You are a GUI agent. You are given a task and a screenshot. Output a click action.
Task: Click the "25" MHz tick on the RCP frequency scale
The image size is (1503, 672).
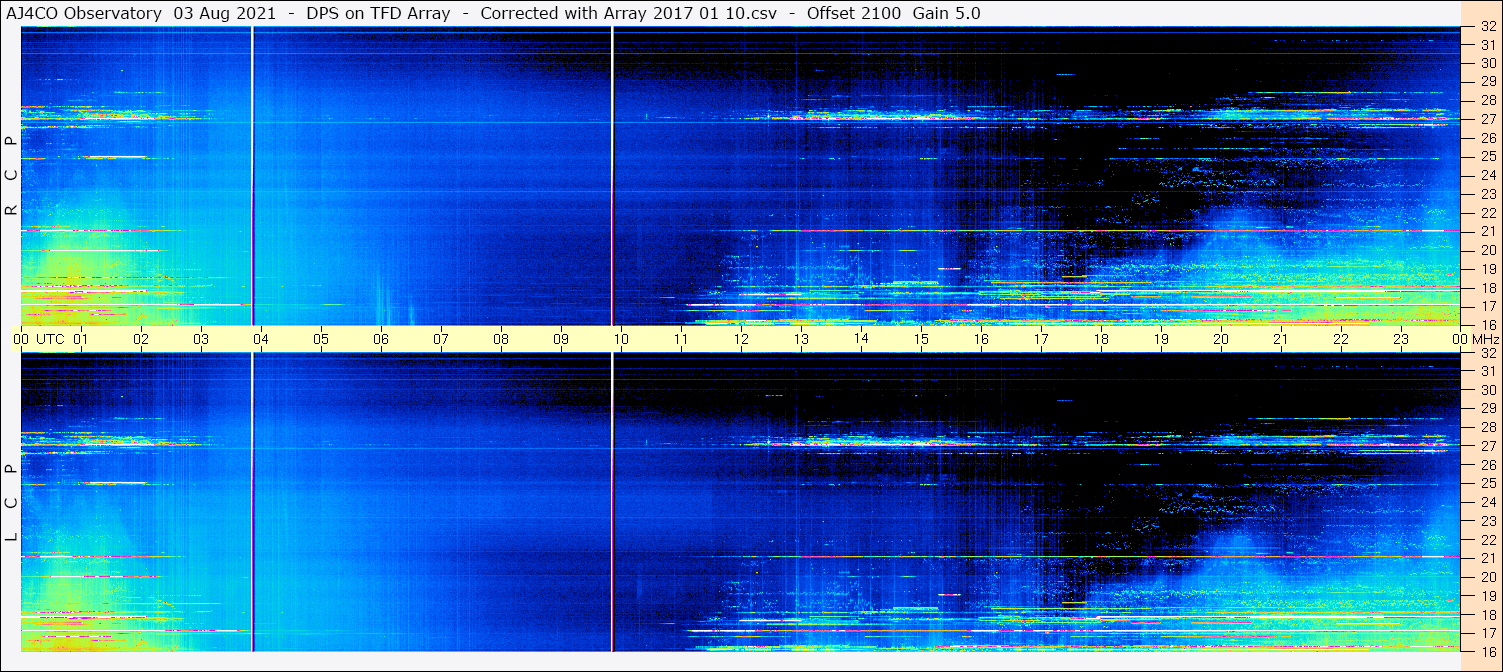[x=1487, y=157]
